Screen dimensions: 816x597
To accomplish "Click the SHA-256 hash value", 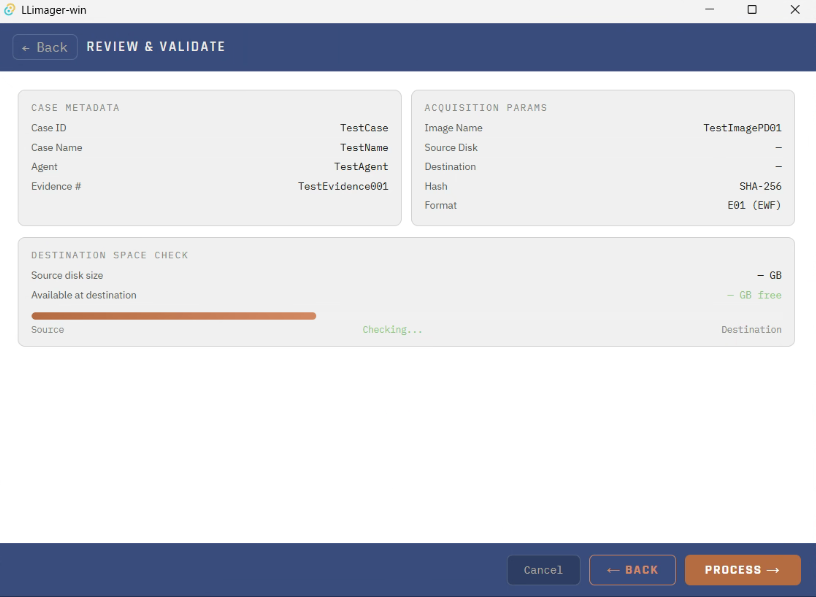I will tap(760, 186).
